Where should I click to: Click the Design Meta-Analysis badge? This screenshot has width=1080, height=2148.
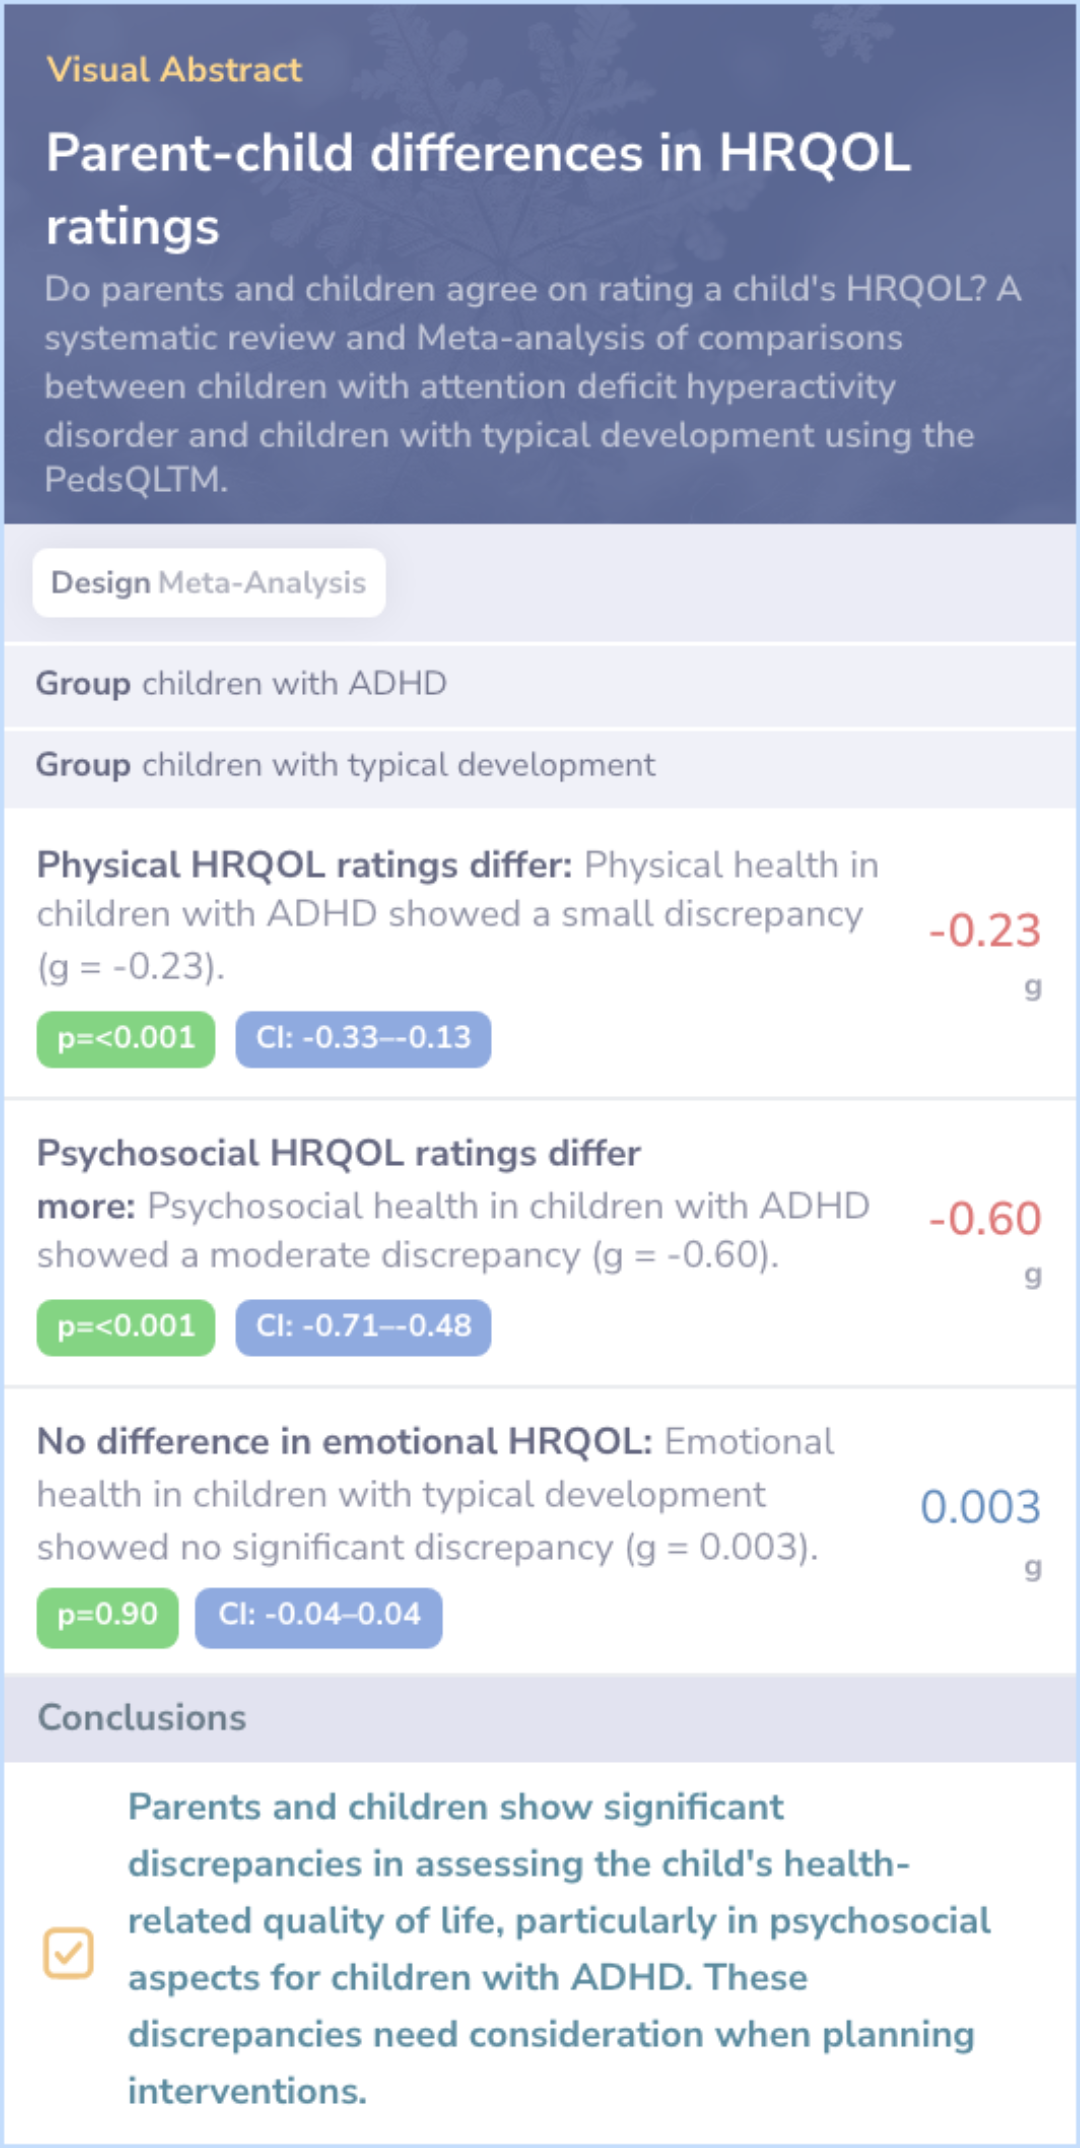(209, 583)
